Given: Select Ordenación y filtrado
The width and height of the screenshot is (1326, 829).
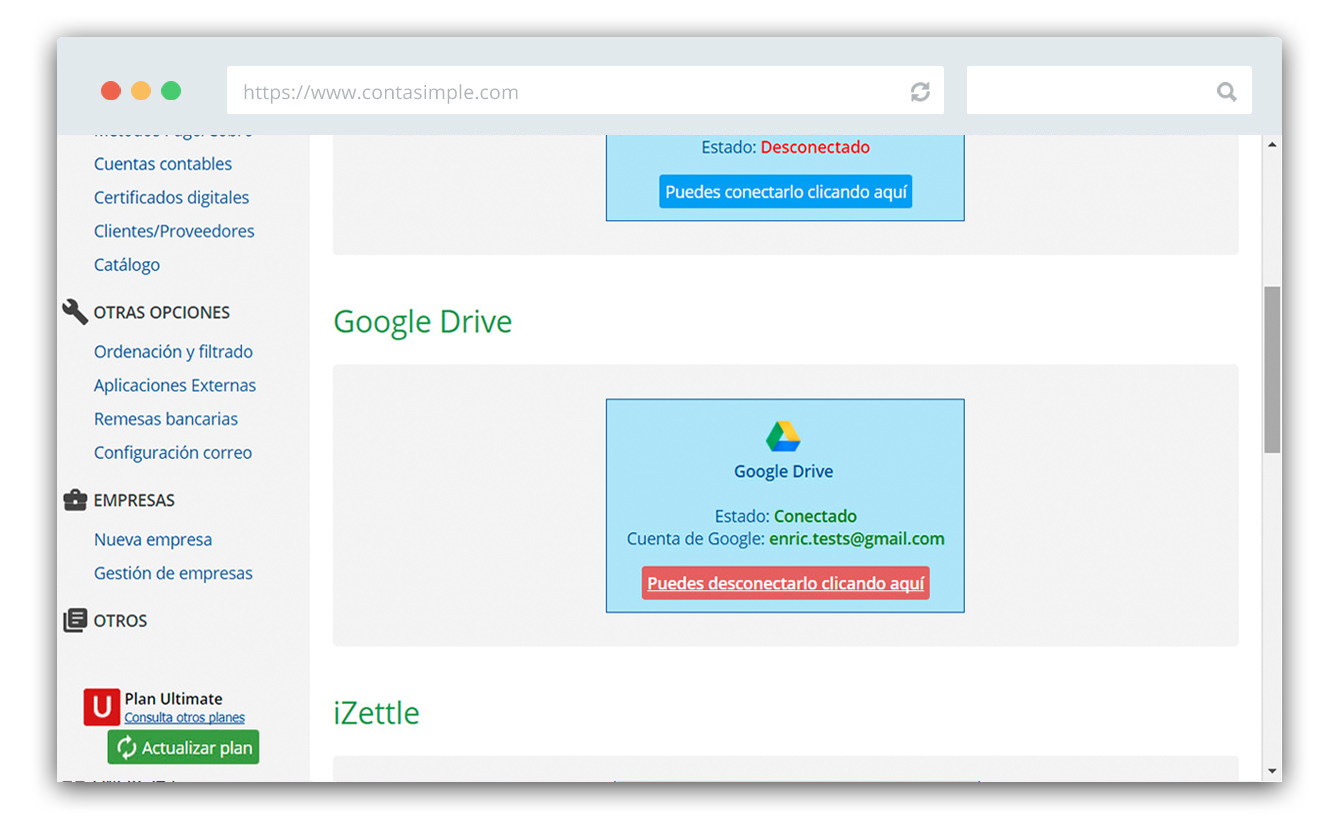Looking at the screenshot, I should click(173, 352).
